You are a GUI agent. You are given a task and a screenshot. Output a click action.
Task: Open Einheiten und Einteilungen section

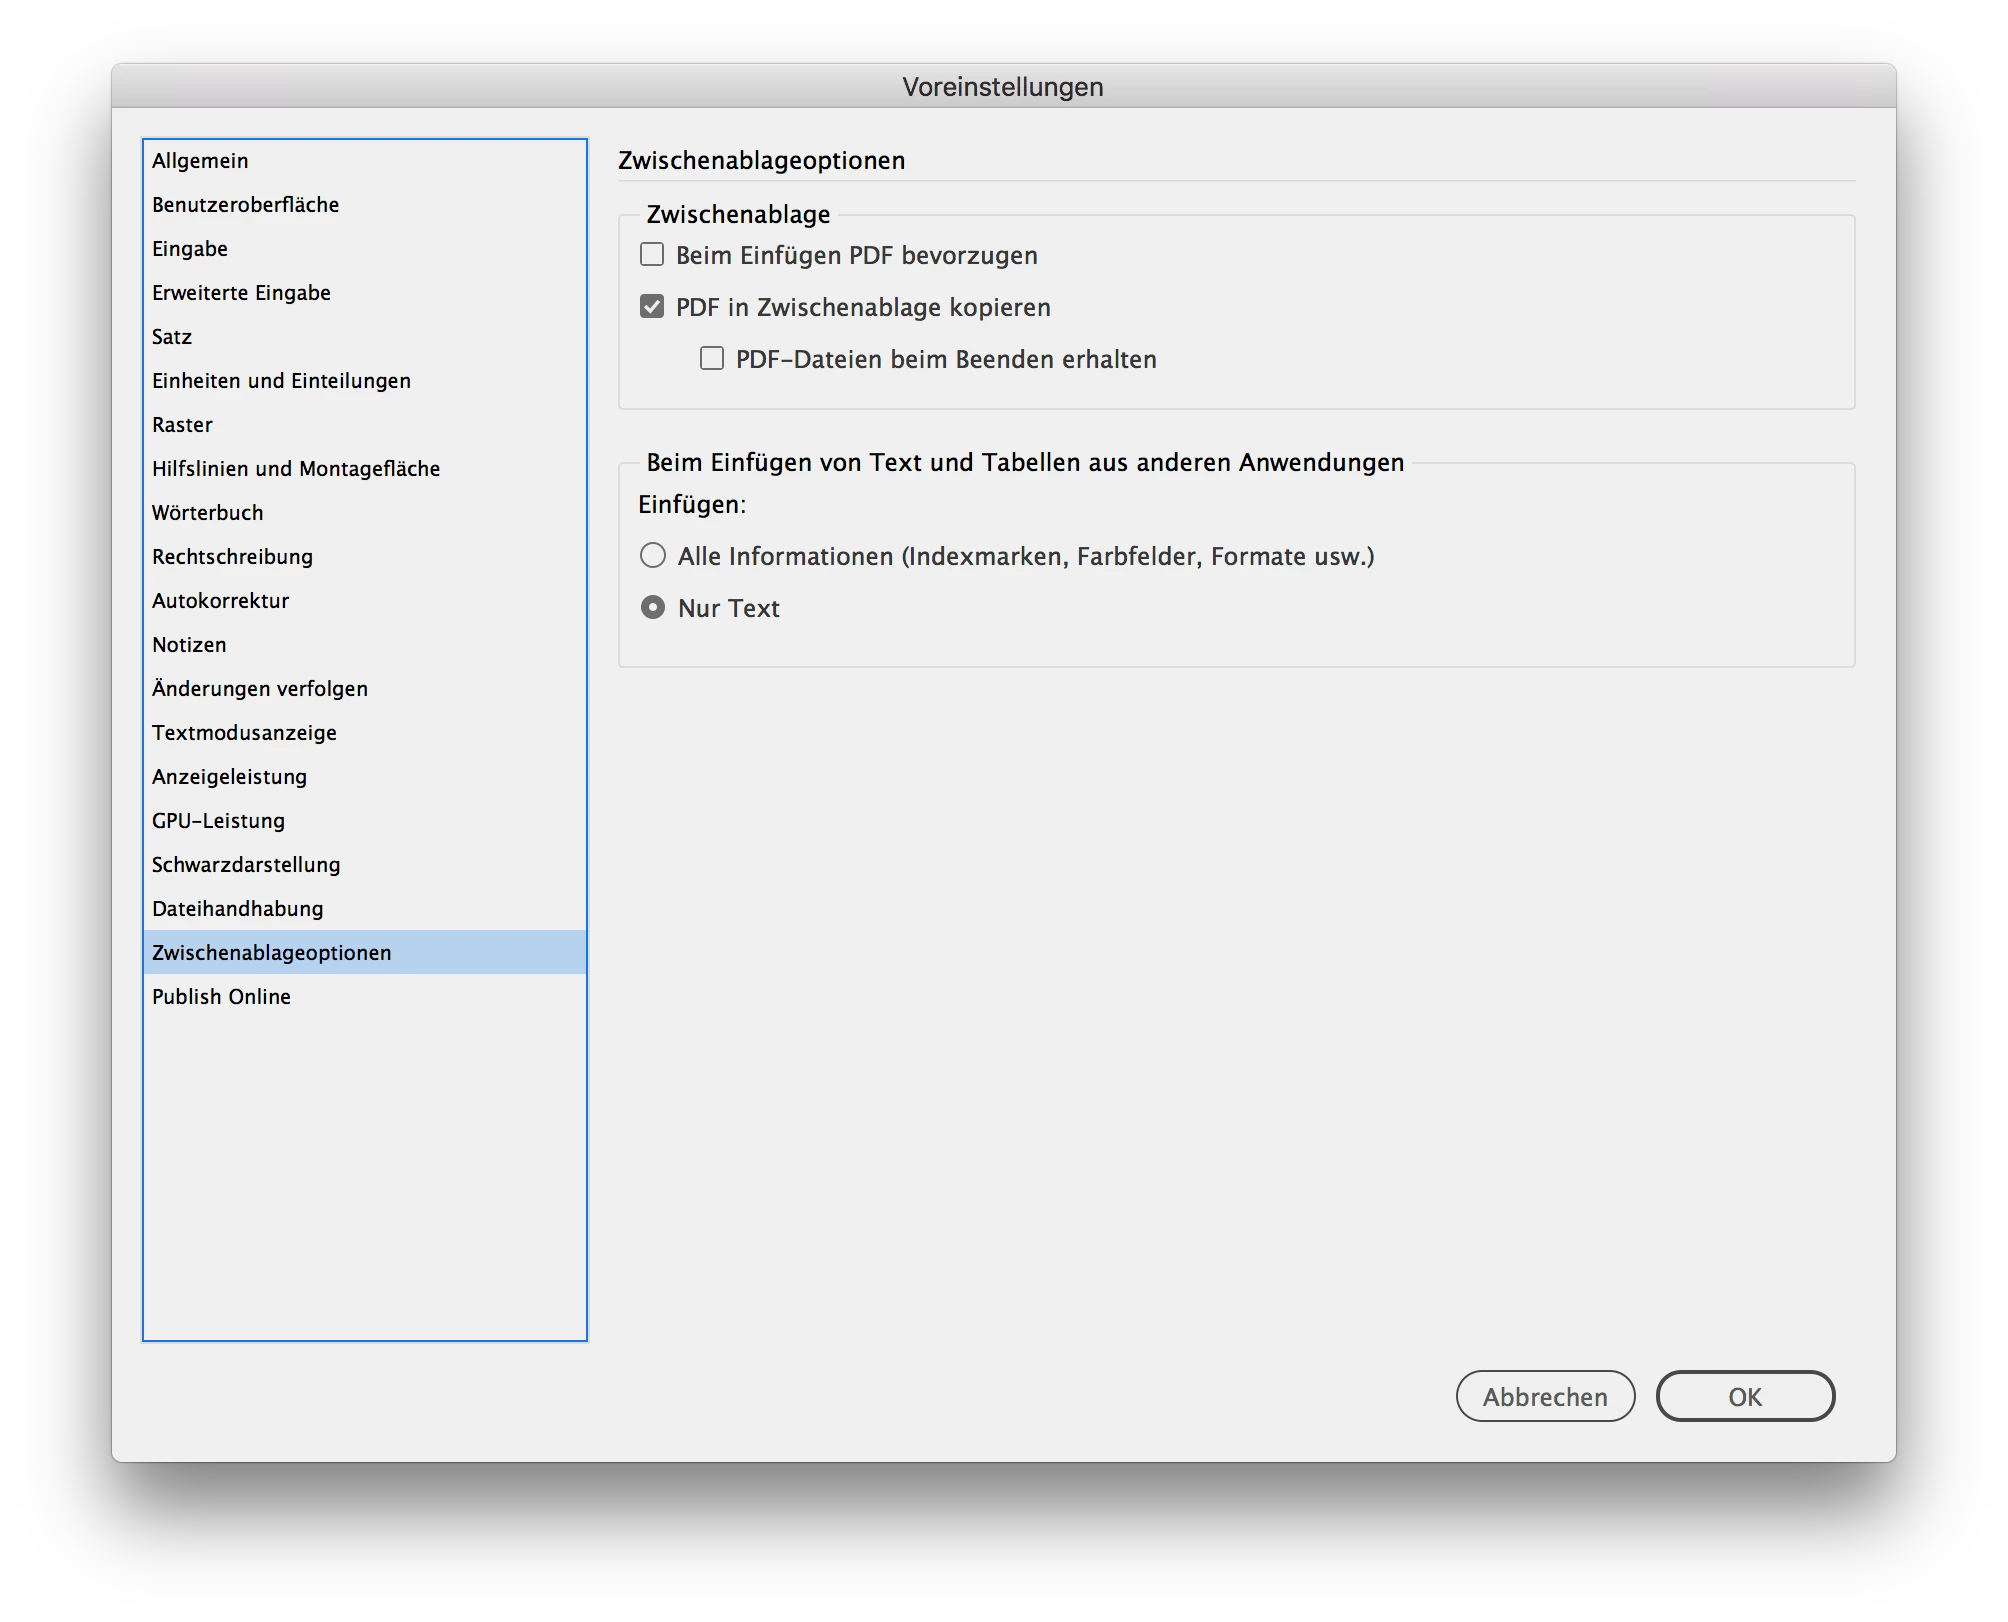[281, 381]
